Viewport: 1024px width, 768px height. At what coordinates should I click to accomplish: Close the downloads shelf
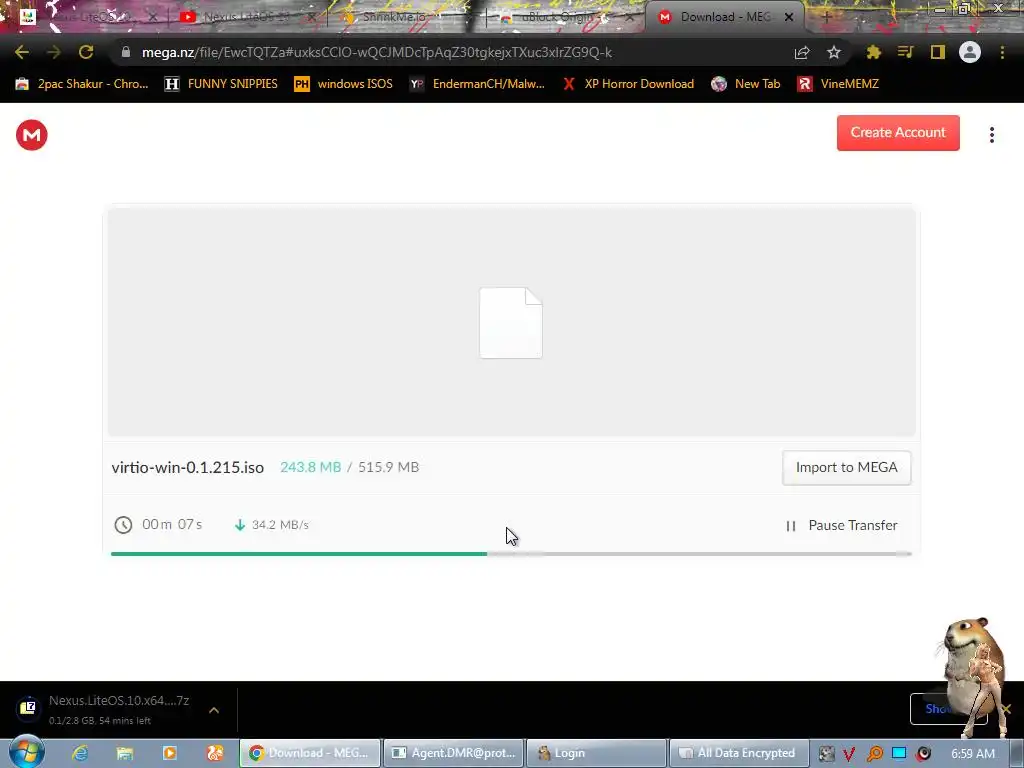1006,709
